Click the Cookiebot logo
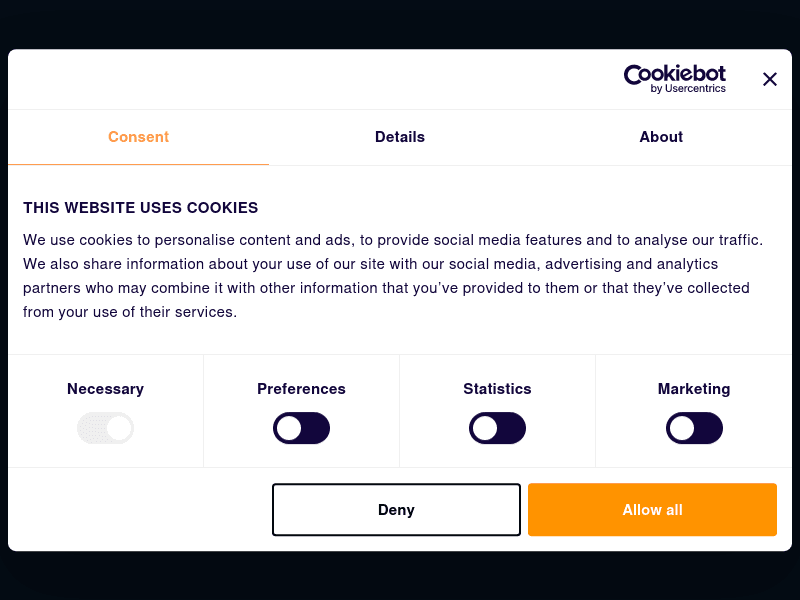The width and height of the screenshot is (800, 600). [x=674, y=75]
